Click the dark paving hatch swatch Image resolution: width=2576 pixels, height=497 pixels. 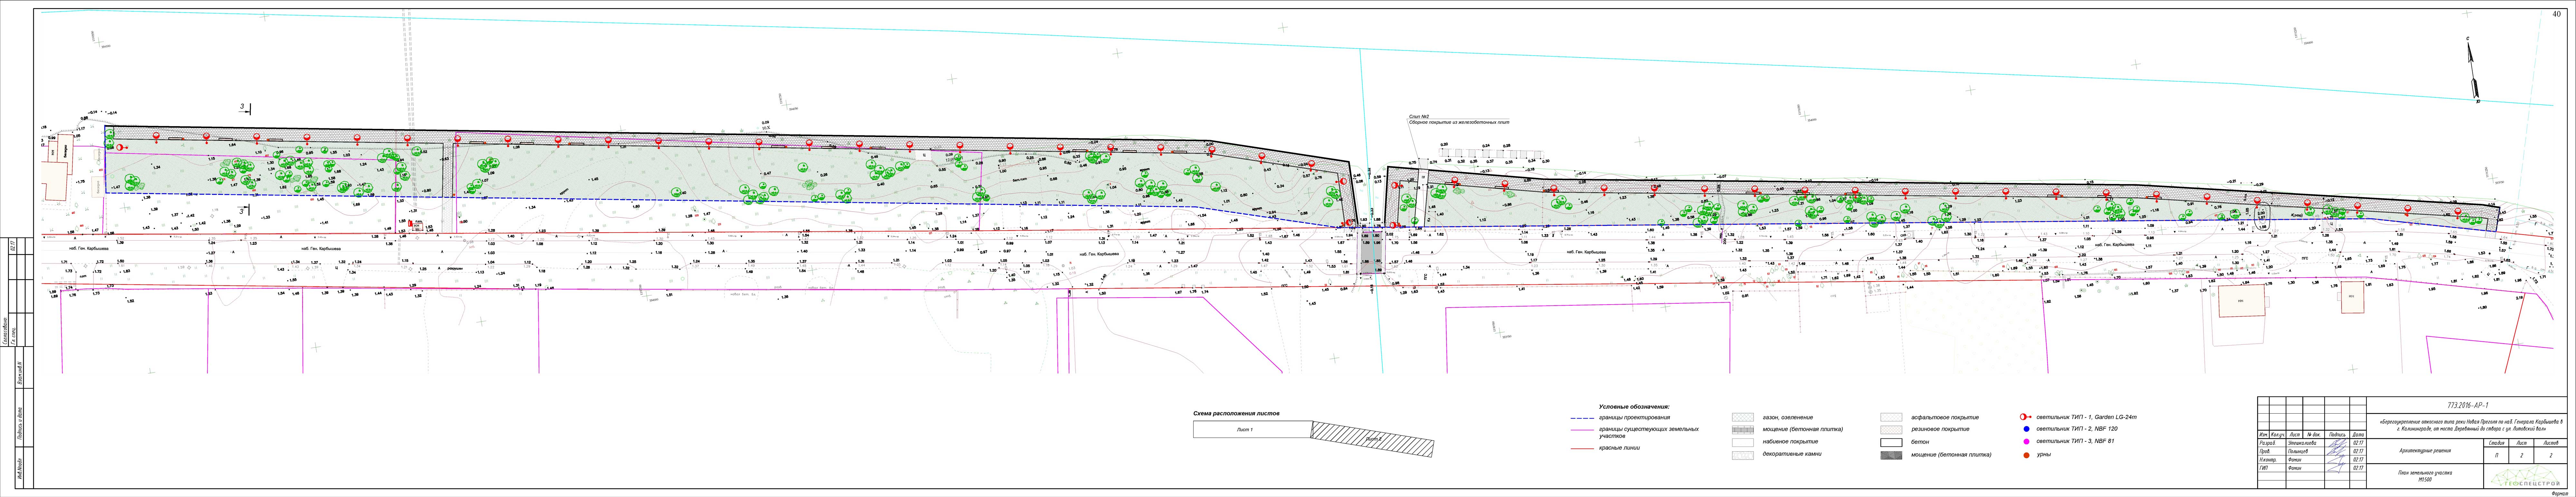click(x=1891, y=455)
